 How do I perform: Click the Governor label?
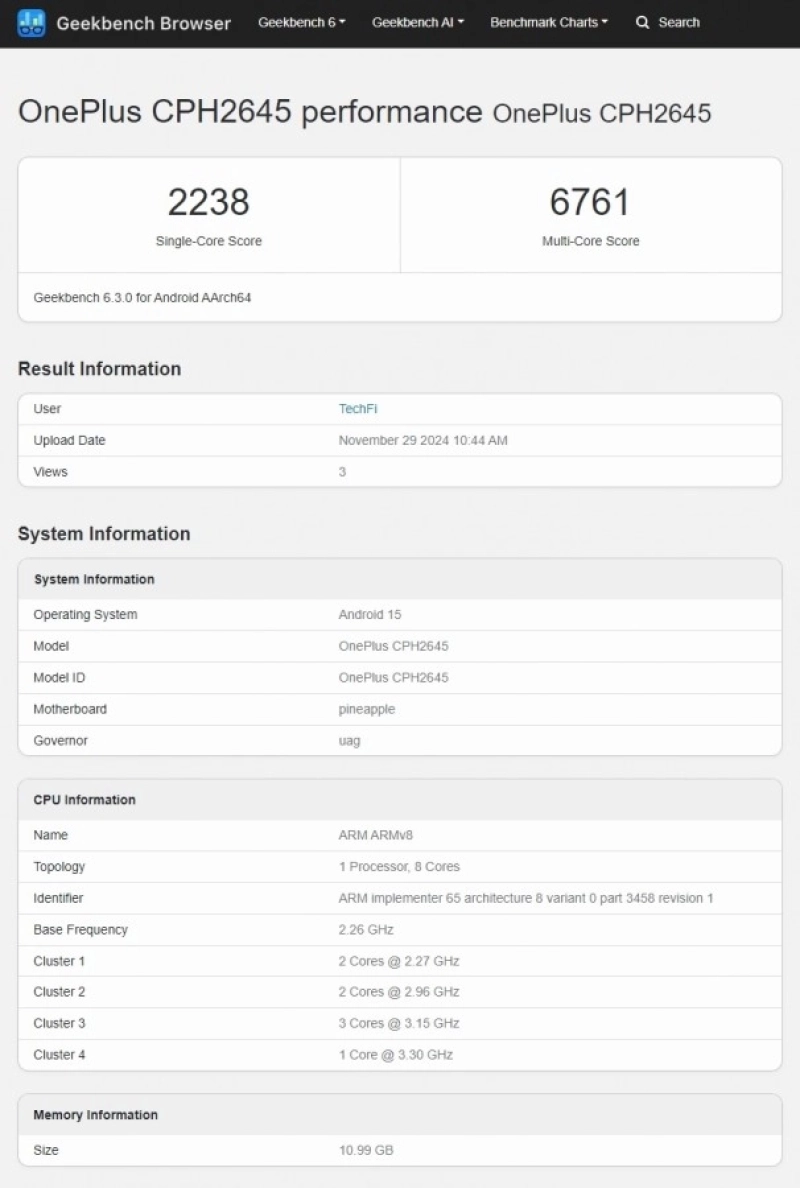coord(61,741)
